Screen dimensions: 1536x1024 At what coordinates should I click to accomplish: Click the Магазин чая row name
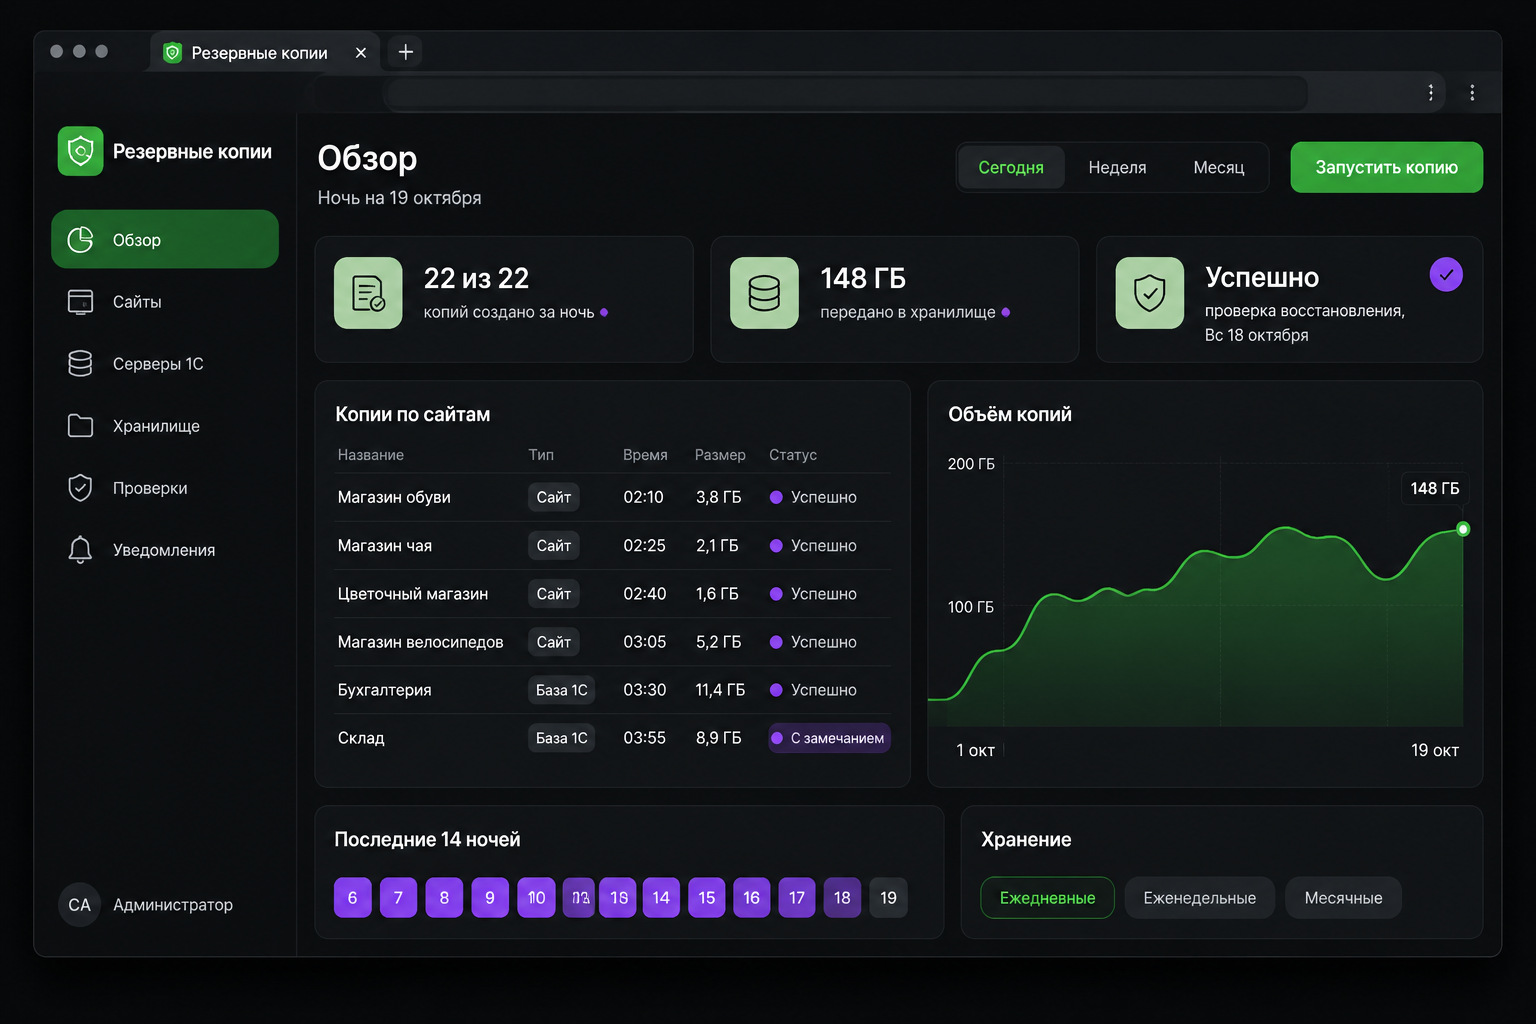tap(385, 546)
